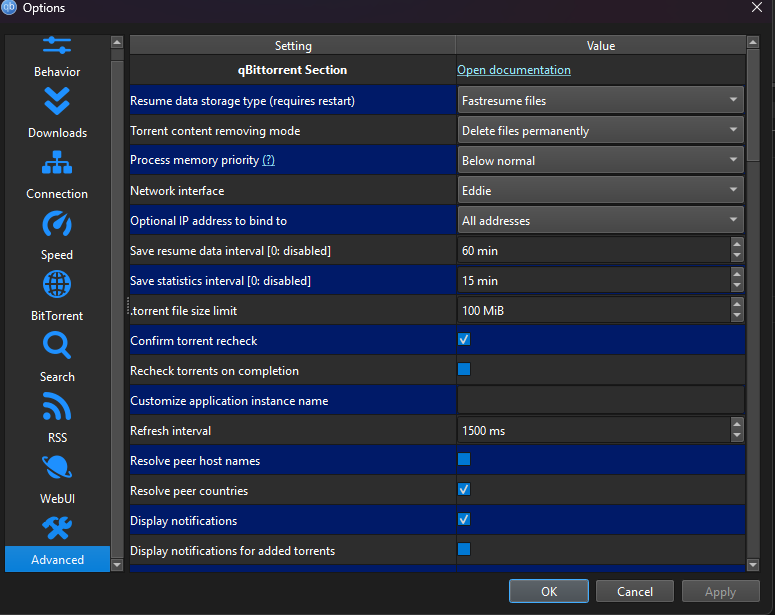Select the Network interface setting label

(x=177, y=190)
